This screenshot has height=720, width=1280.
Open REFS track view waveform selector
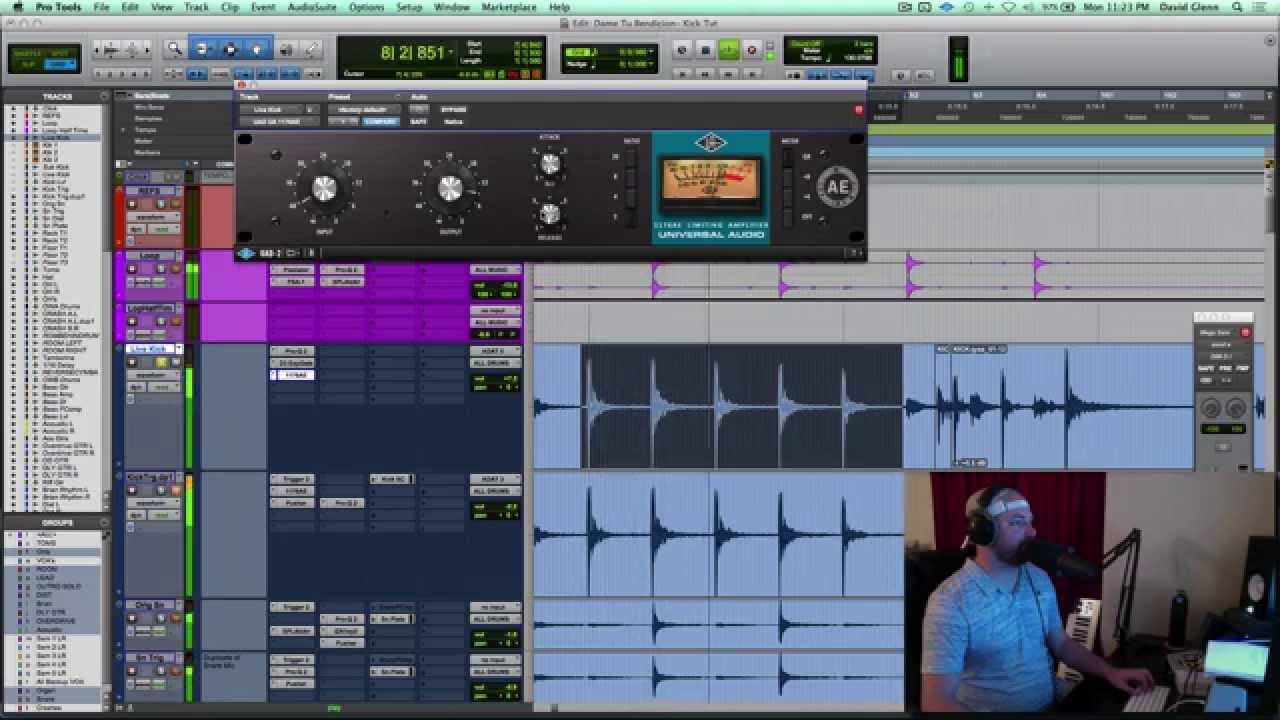coord(153,217)
